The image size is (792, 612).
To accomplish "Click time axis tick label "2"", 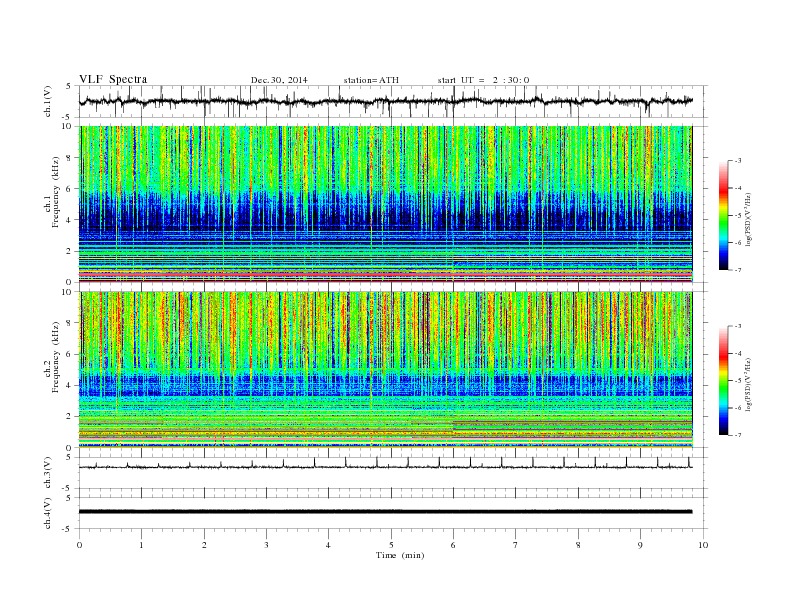I will pyautogui.click(x=204, y=545).
